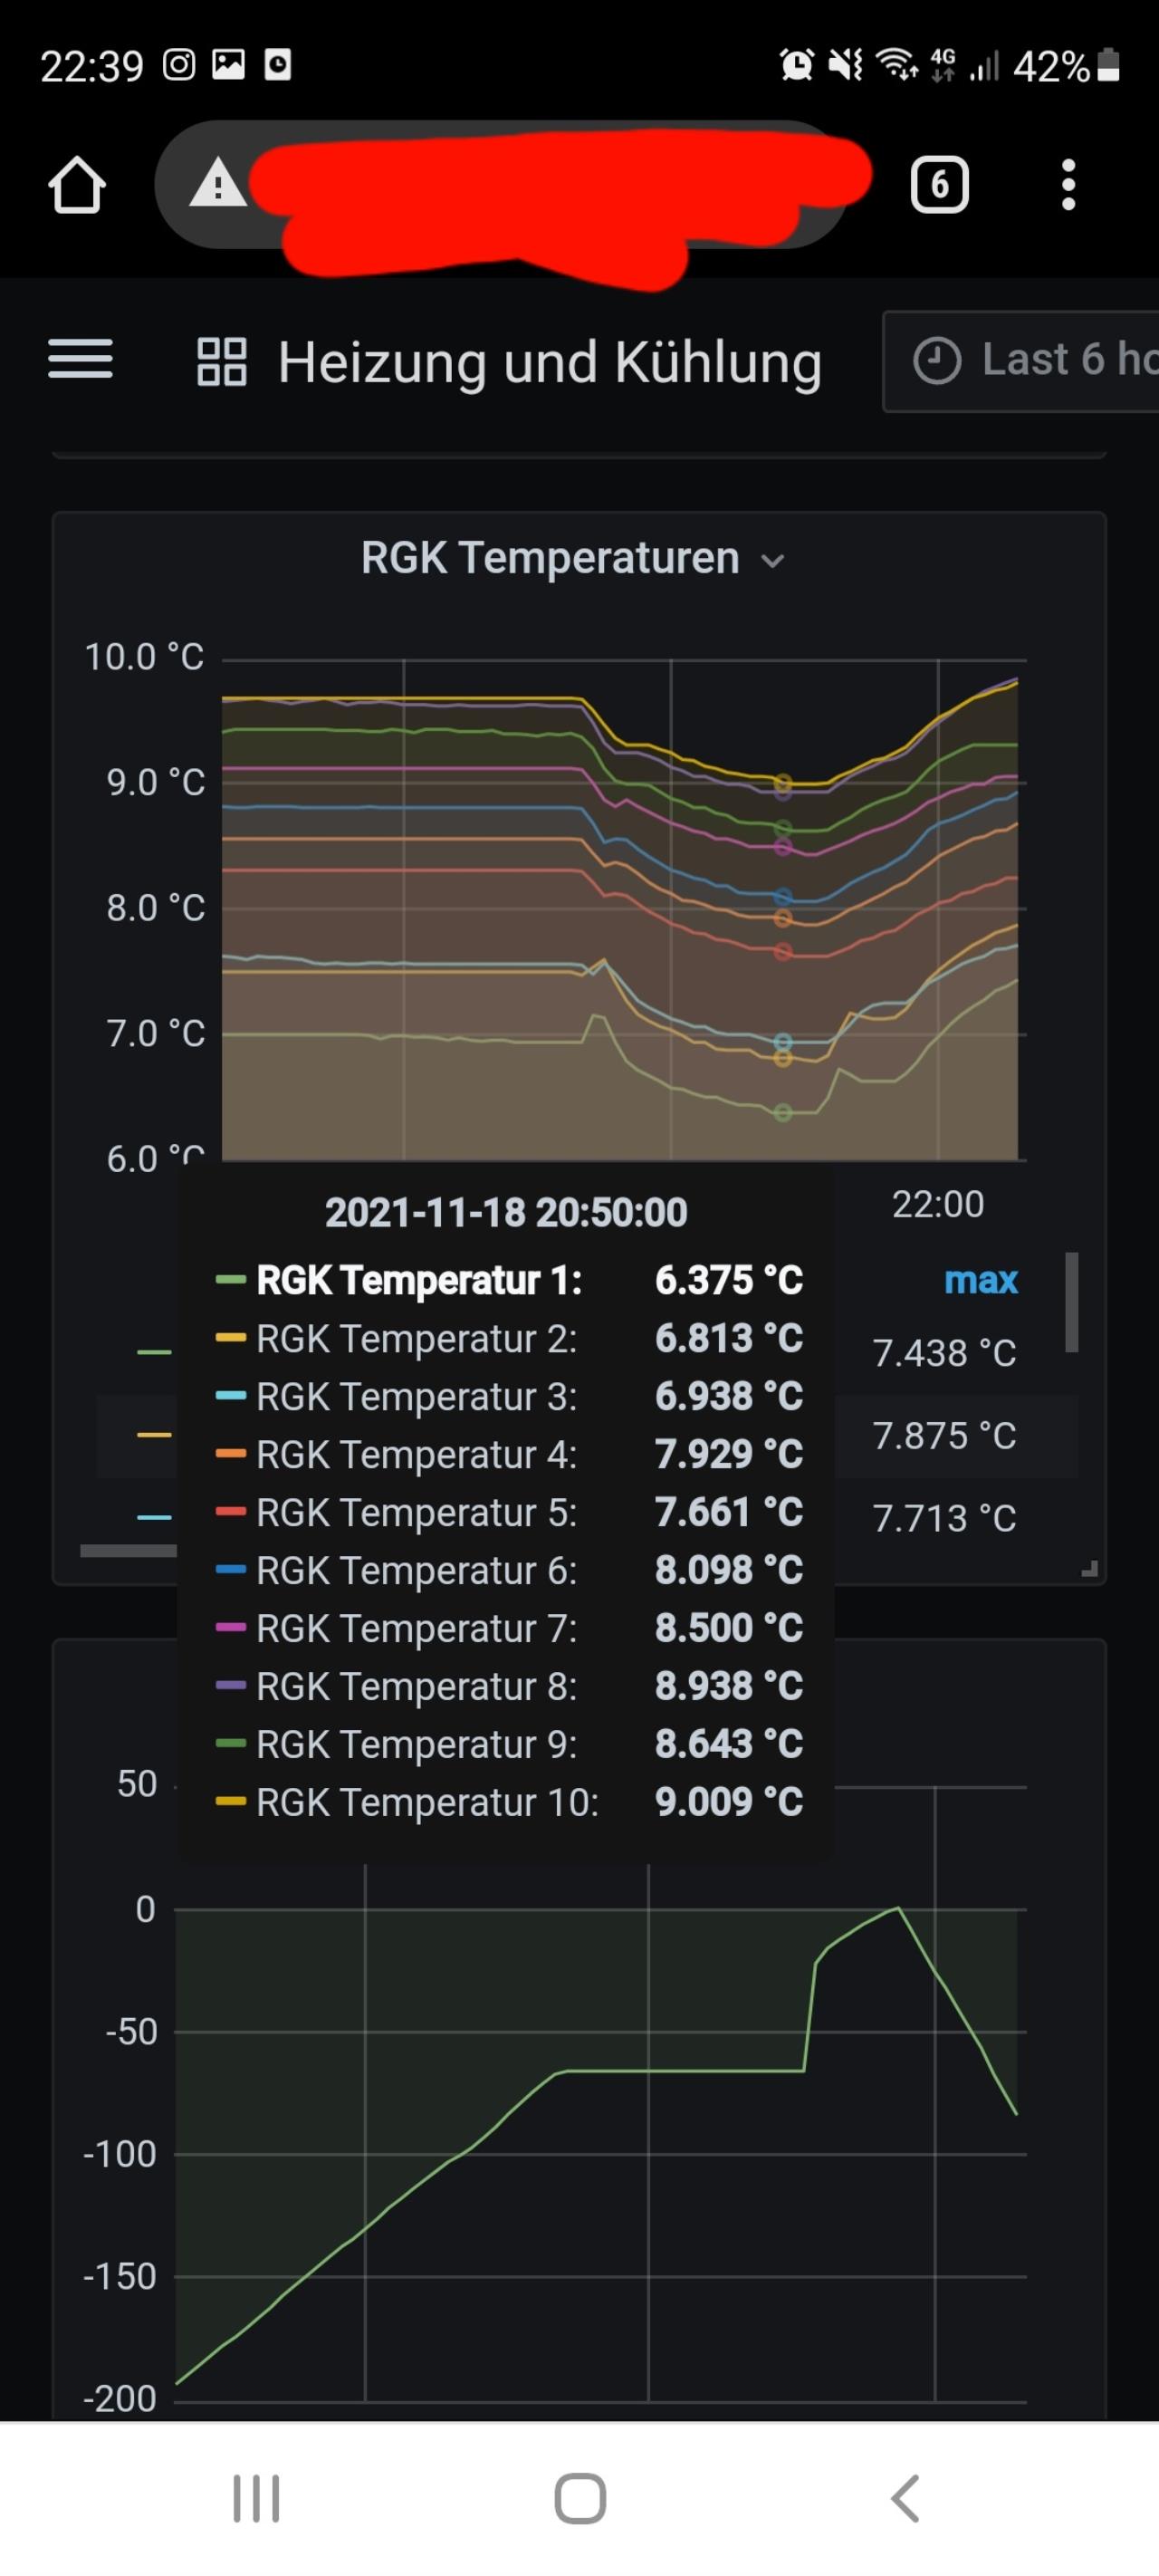Click RGK Temperatur 10 tooltip row
Screen dimensions: 1159x2576
coord(509,1802)
